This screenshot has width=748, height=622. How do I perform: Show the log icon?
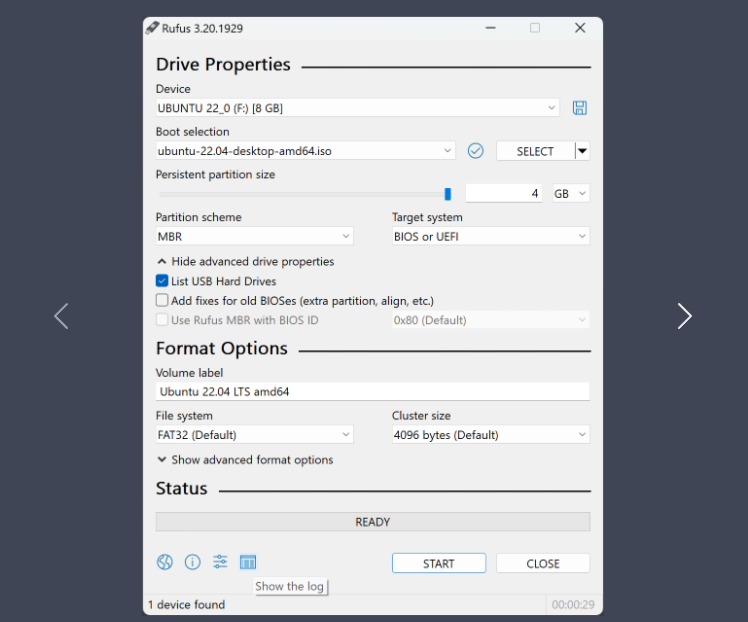(x=248, y=562)
